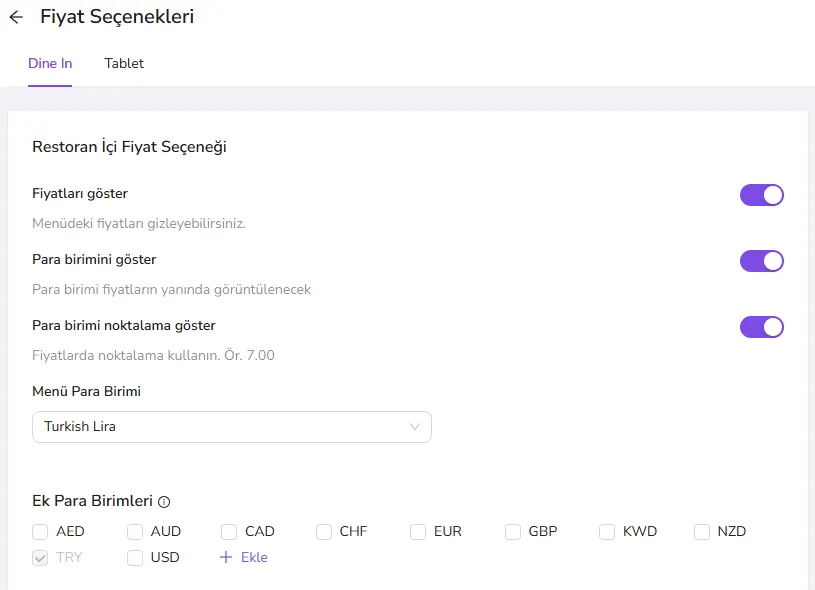Disable Para birimini göster switch
This screenshot has height=590, width=815.
(761, 261)
